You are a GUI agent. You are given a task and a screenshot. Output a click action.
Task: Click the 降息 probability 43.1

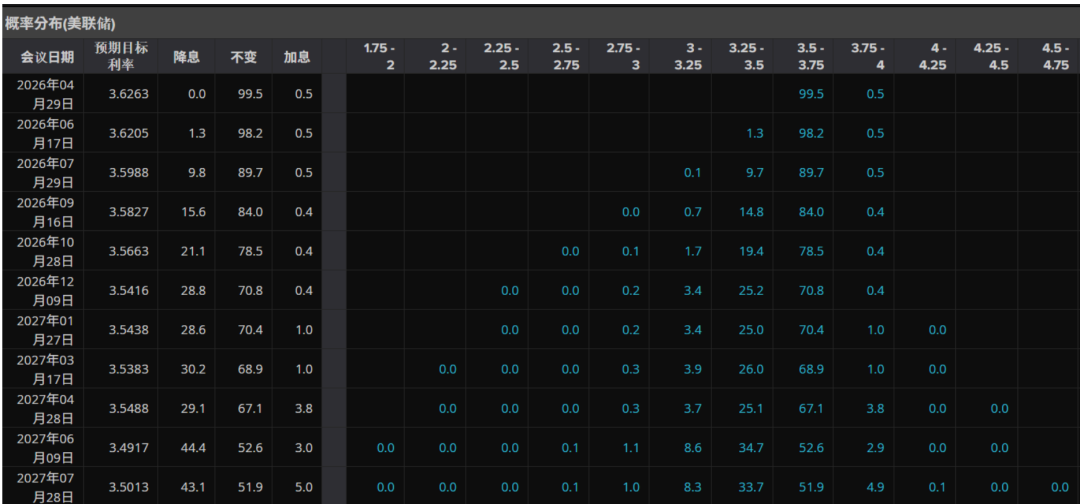pyautogui.click(x=194, y=487)
